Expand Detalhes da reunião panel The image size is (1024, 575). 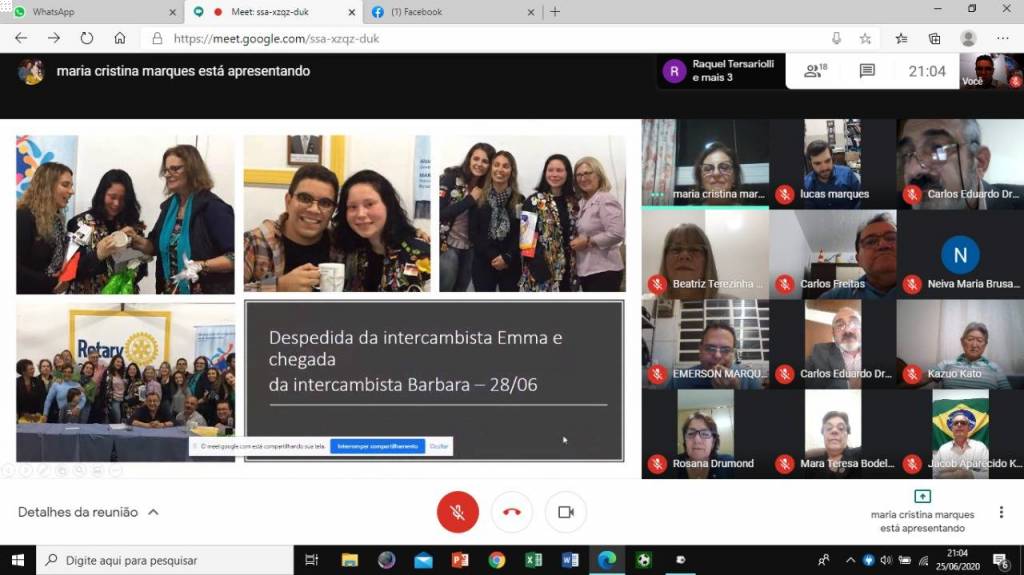[x=88, y=512]
